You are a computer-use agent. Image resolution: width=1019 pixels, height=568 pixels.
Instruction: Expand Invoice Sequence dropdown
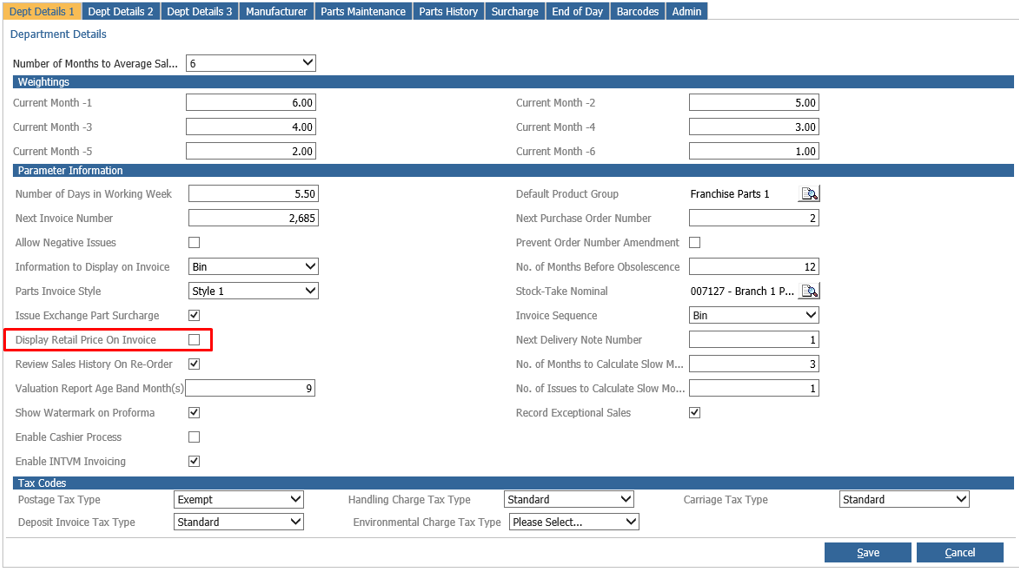(x=754, y=315)
